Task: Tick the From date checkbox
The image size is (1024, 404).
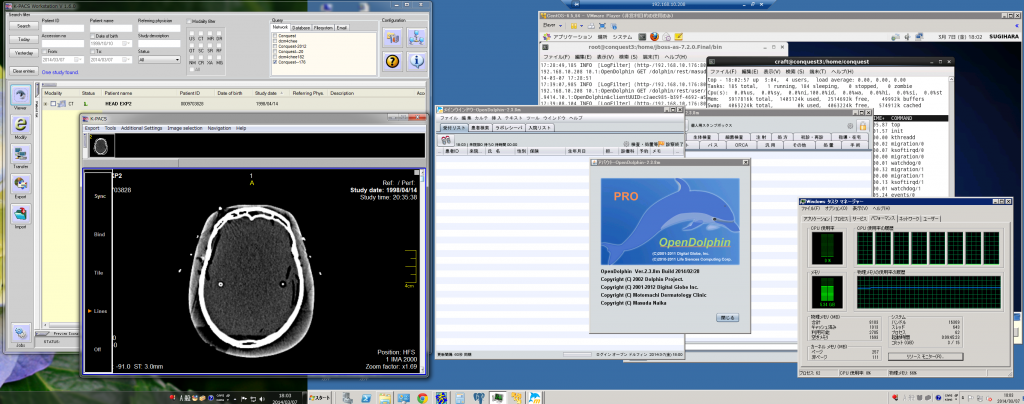Action: point(44,51)
